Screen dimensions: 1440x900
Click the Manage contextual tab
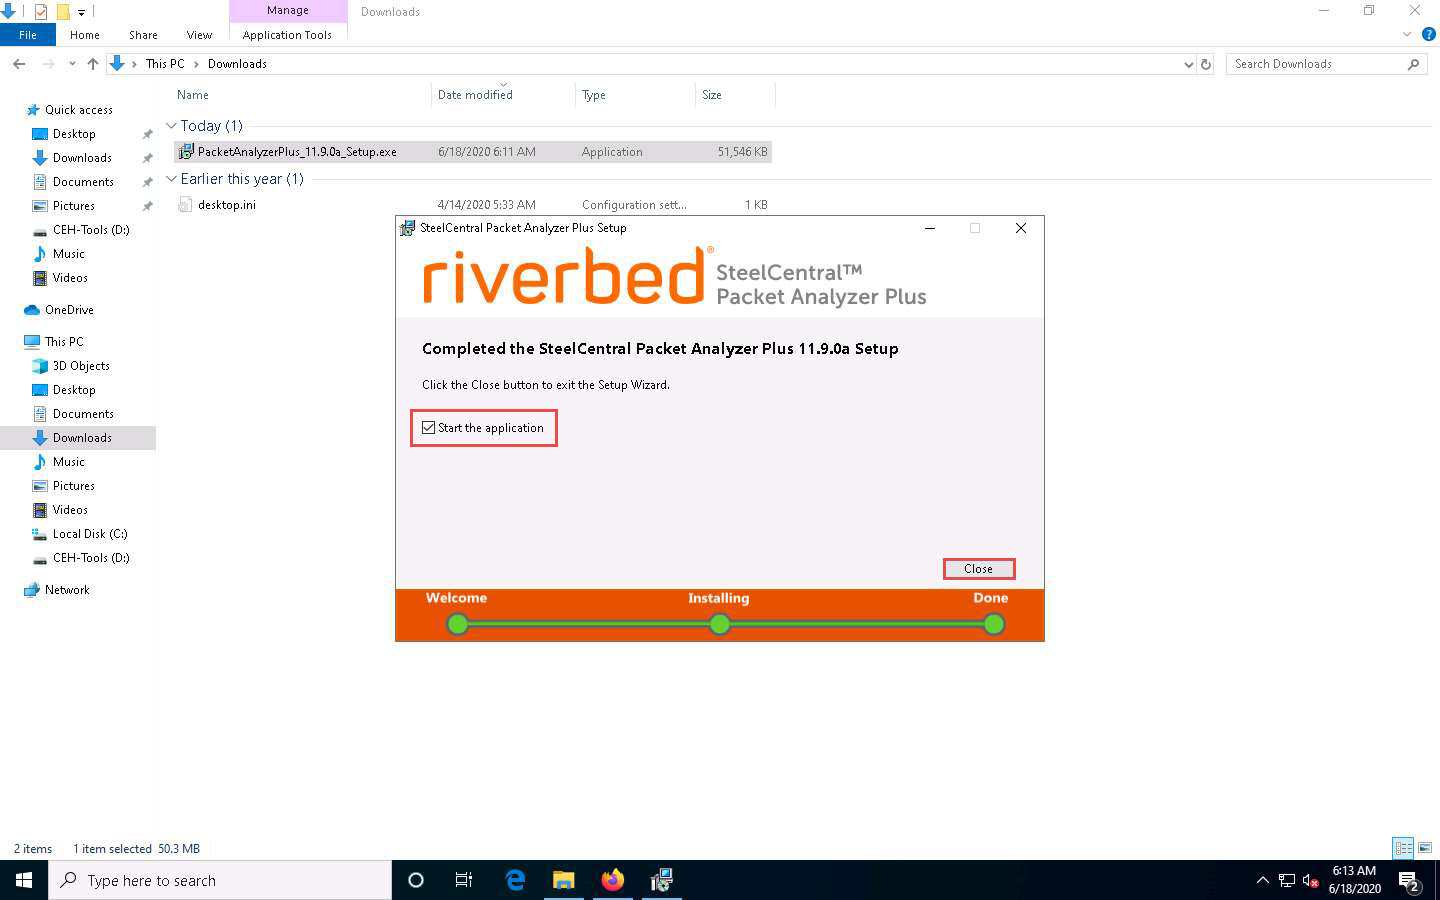click(288, 11)
